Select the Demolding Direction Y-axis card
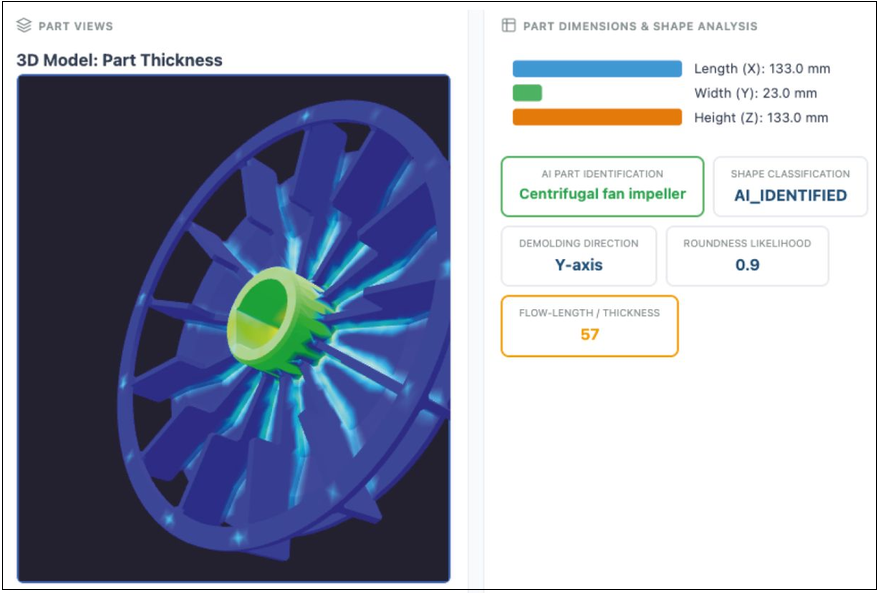Image resolution: width=880 pixels, height=593 pixels. pos(579,256)
